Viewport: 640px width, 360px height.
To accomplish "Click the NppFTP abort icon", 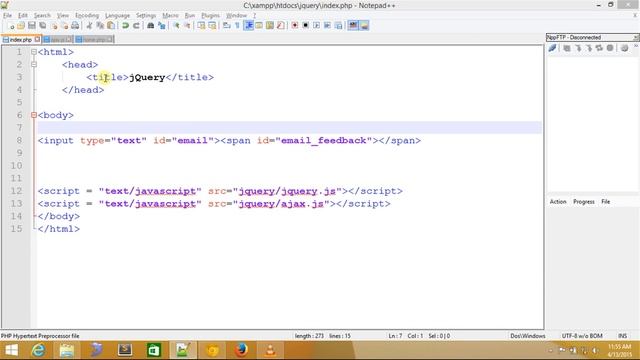I will [610, 48].
